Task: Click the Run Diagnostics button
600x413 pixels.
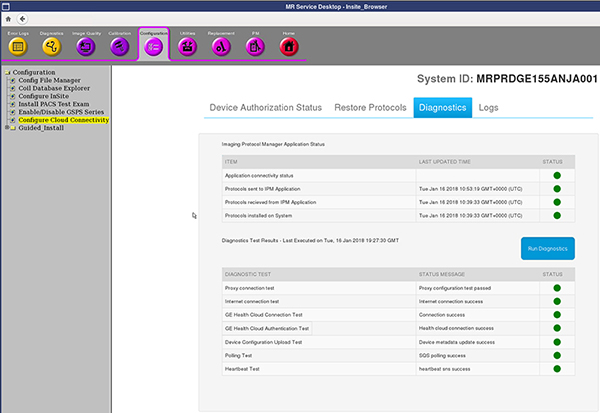Action: pyautogui.click(x=547, y=249)
